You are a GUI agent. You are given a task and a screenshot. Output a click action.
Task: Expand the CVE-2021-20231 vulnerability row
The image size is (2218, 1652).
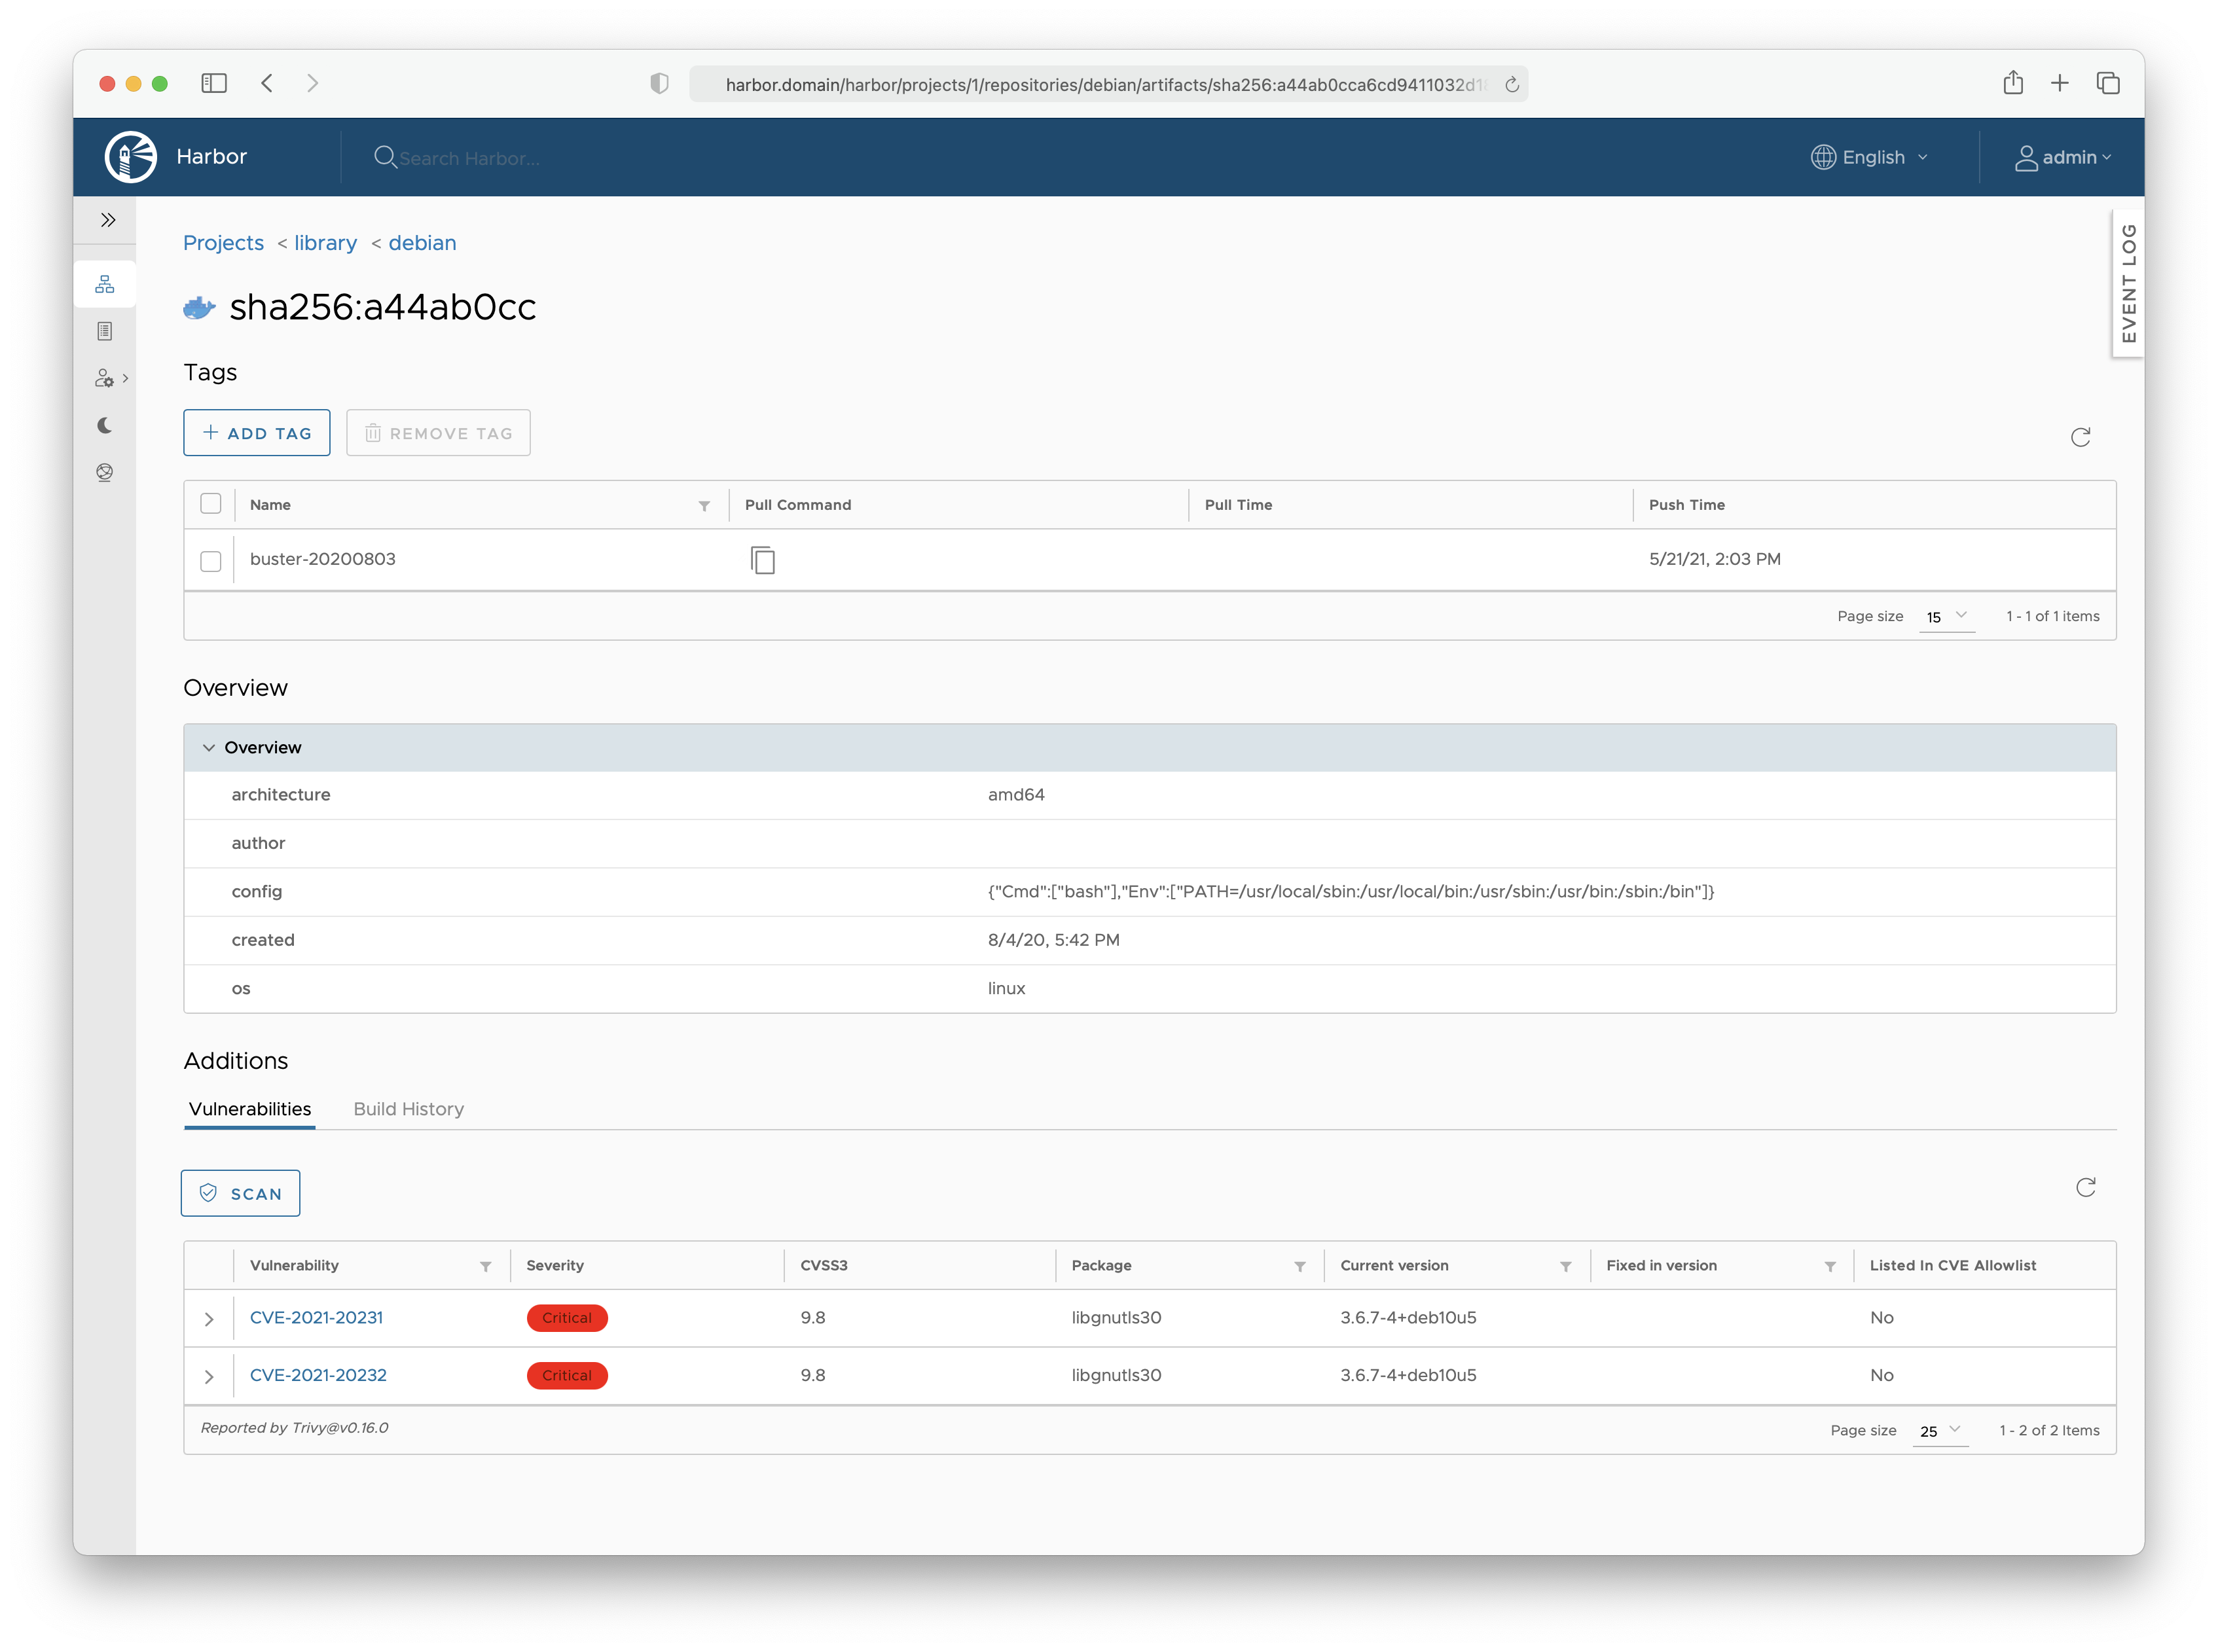[x=209, y=1319]
